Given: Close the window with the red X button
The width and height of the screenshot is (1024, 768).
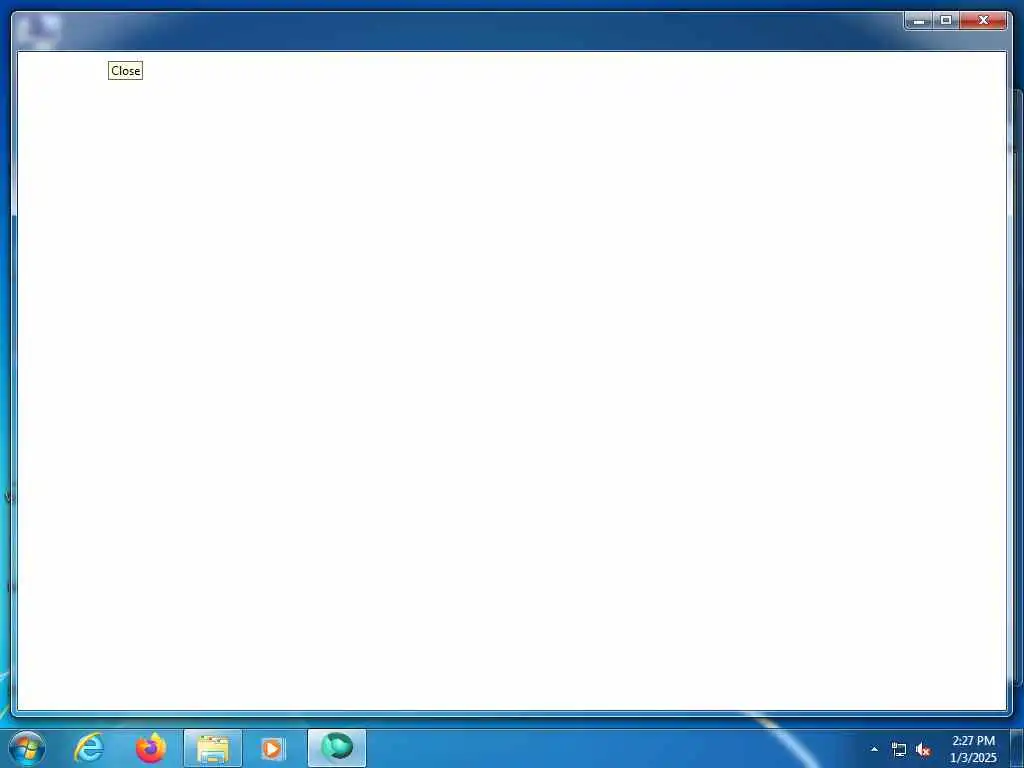Looking at the screenshot, I should tap(983, 21).
